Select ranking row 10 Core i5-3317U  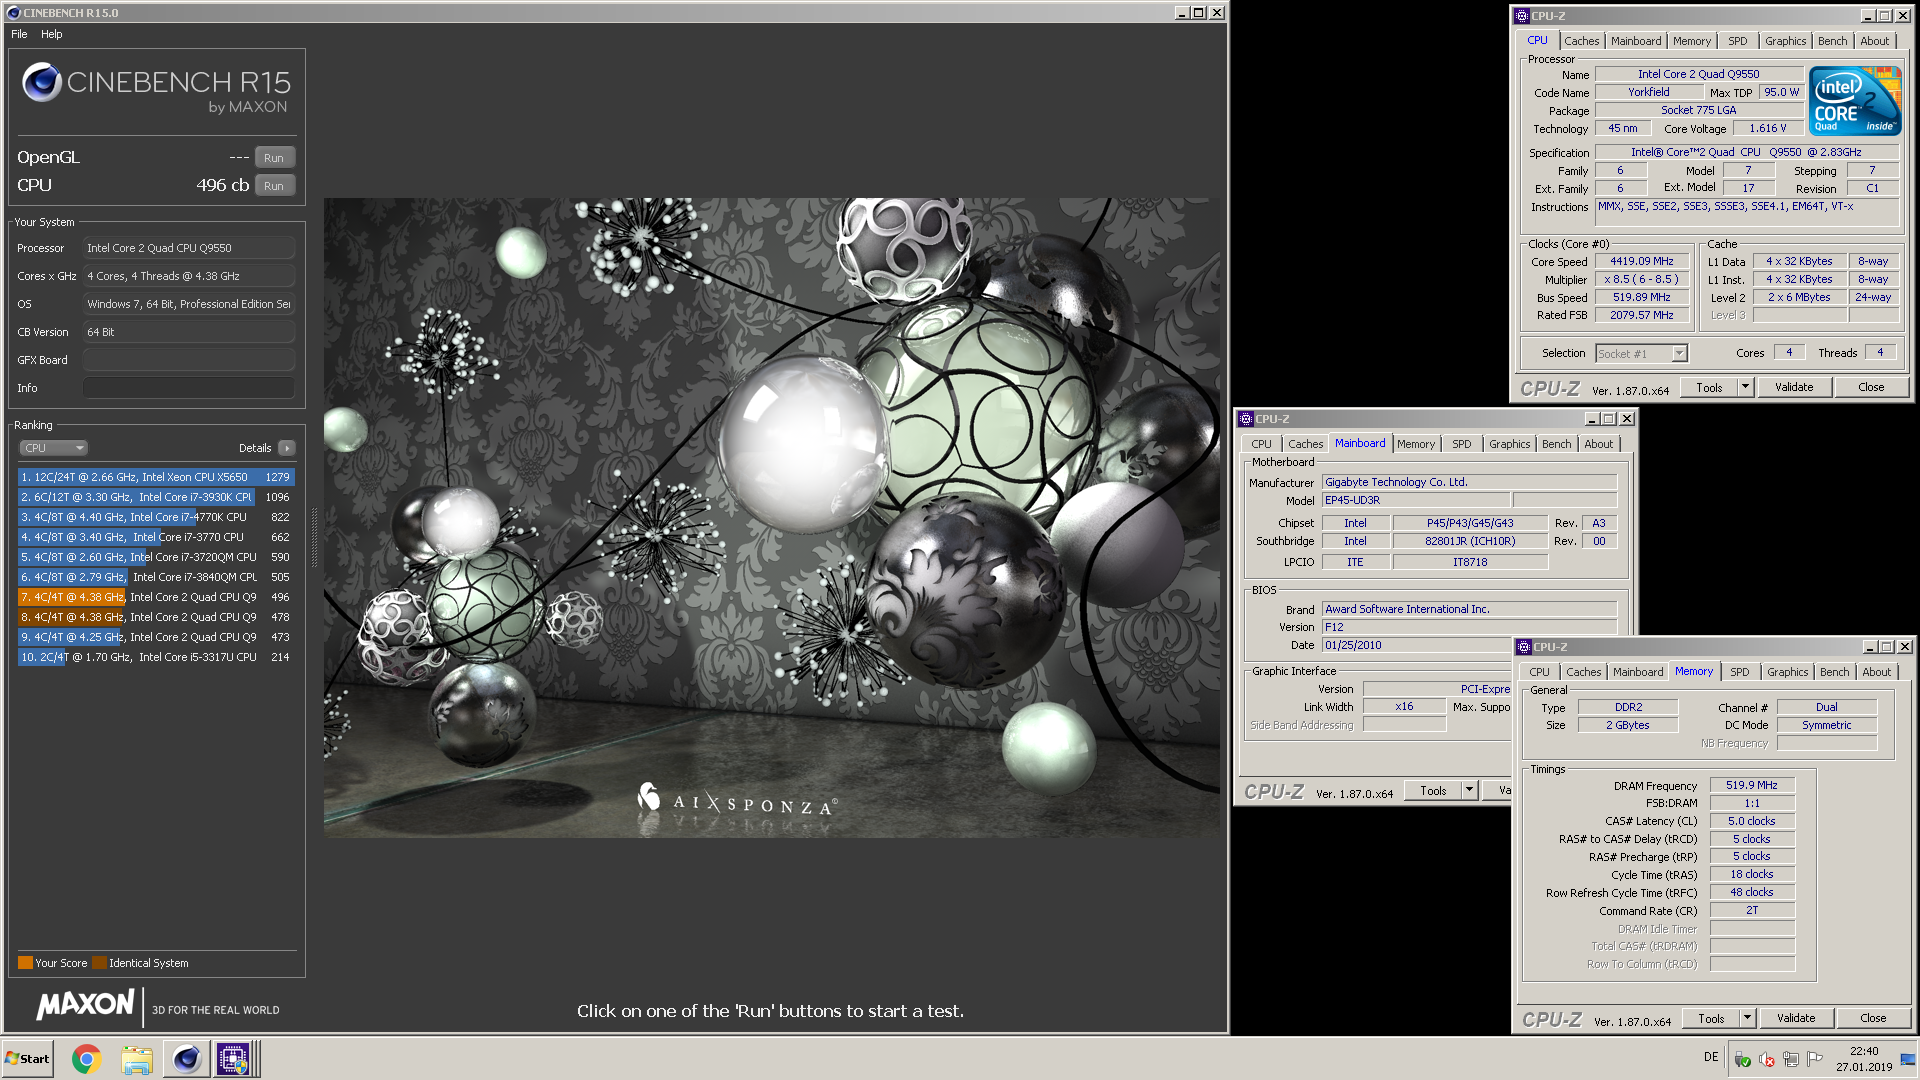(156, 657)
